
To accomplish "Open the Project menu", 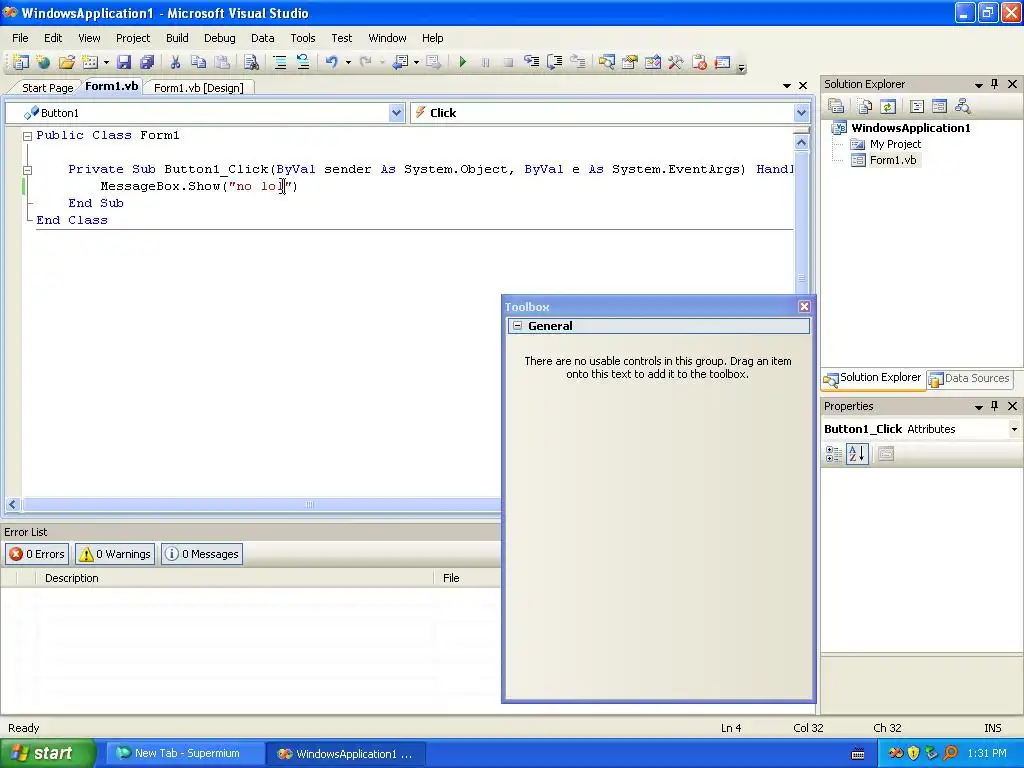I will tap(133, 38).
